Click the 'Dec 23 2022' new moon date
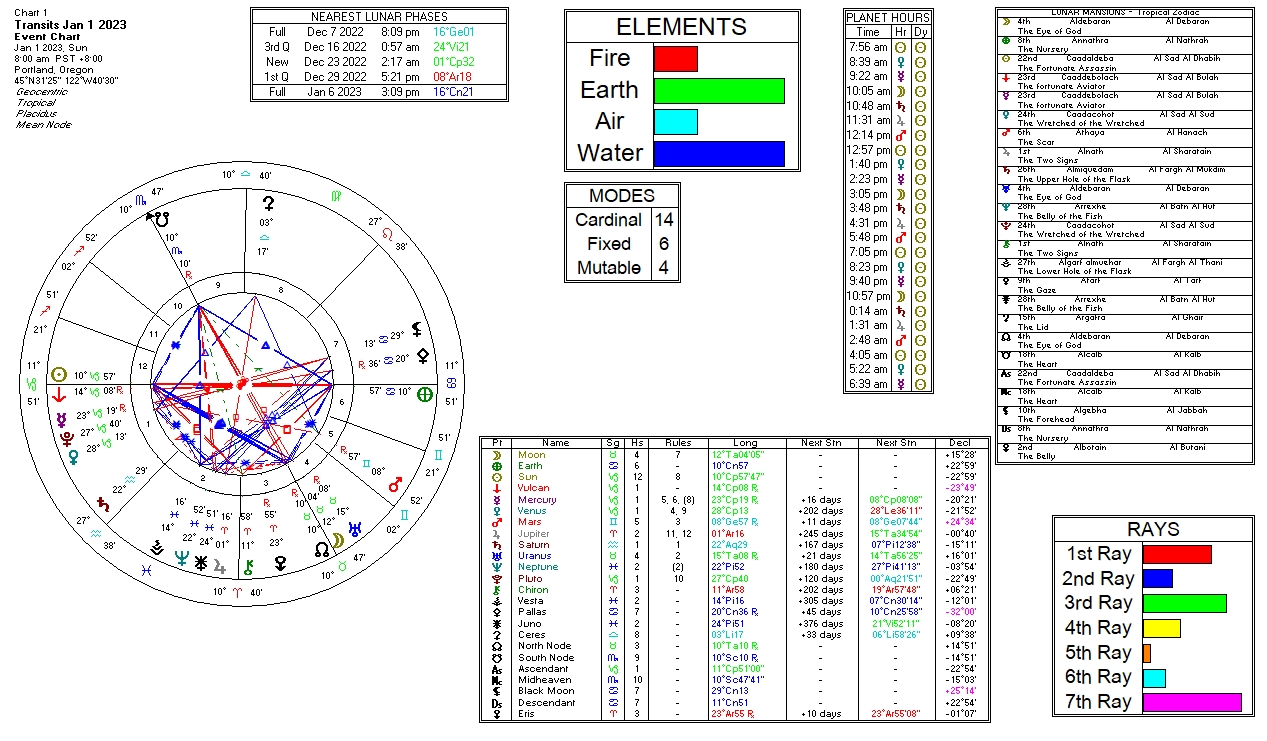The height and width of the screenshot is (741, 1267). [335, 62]
